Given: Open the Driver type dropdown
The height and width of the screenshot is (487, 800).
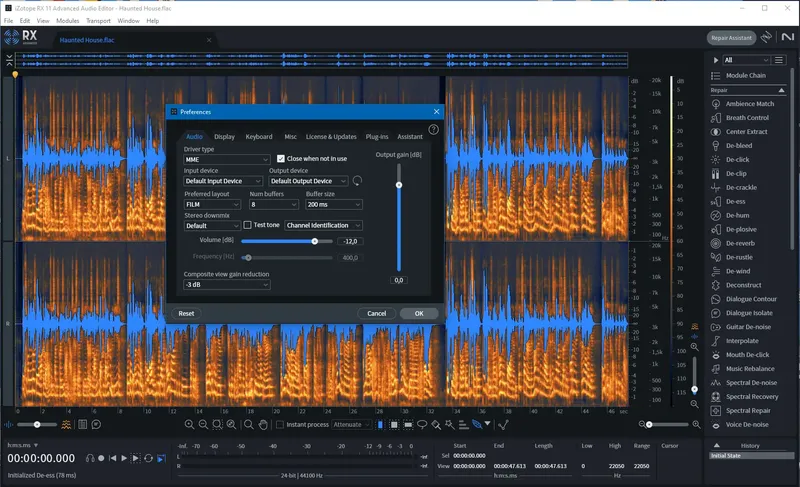Looking at the screenshot, I should click(227, 159).
